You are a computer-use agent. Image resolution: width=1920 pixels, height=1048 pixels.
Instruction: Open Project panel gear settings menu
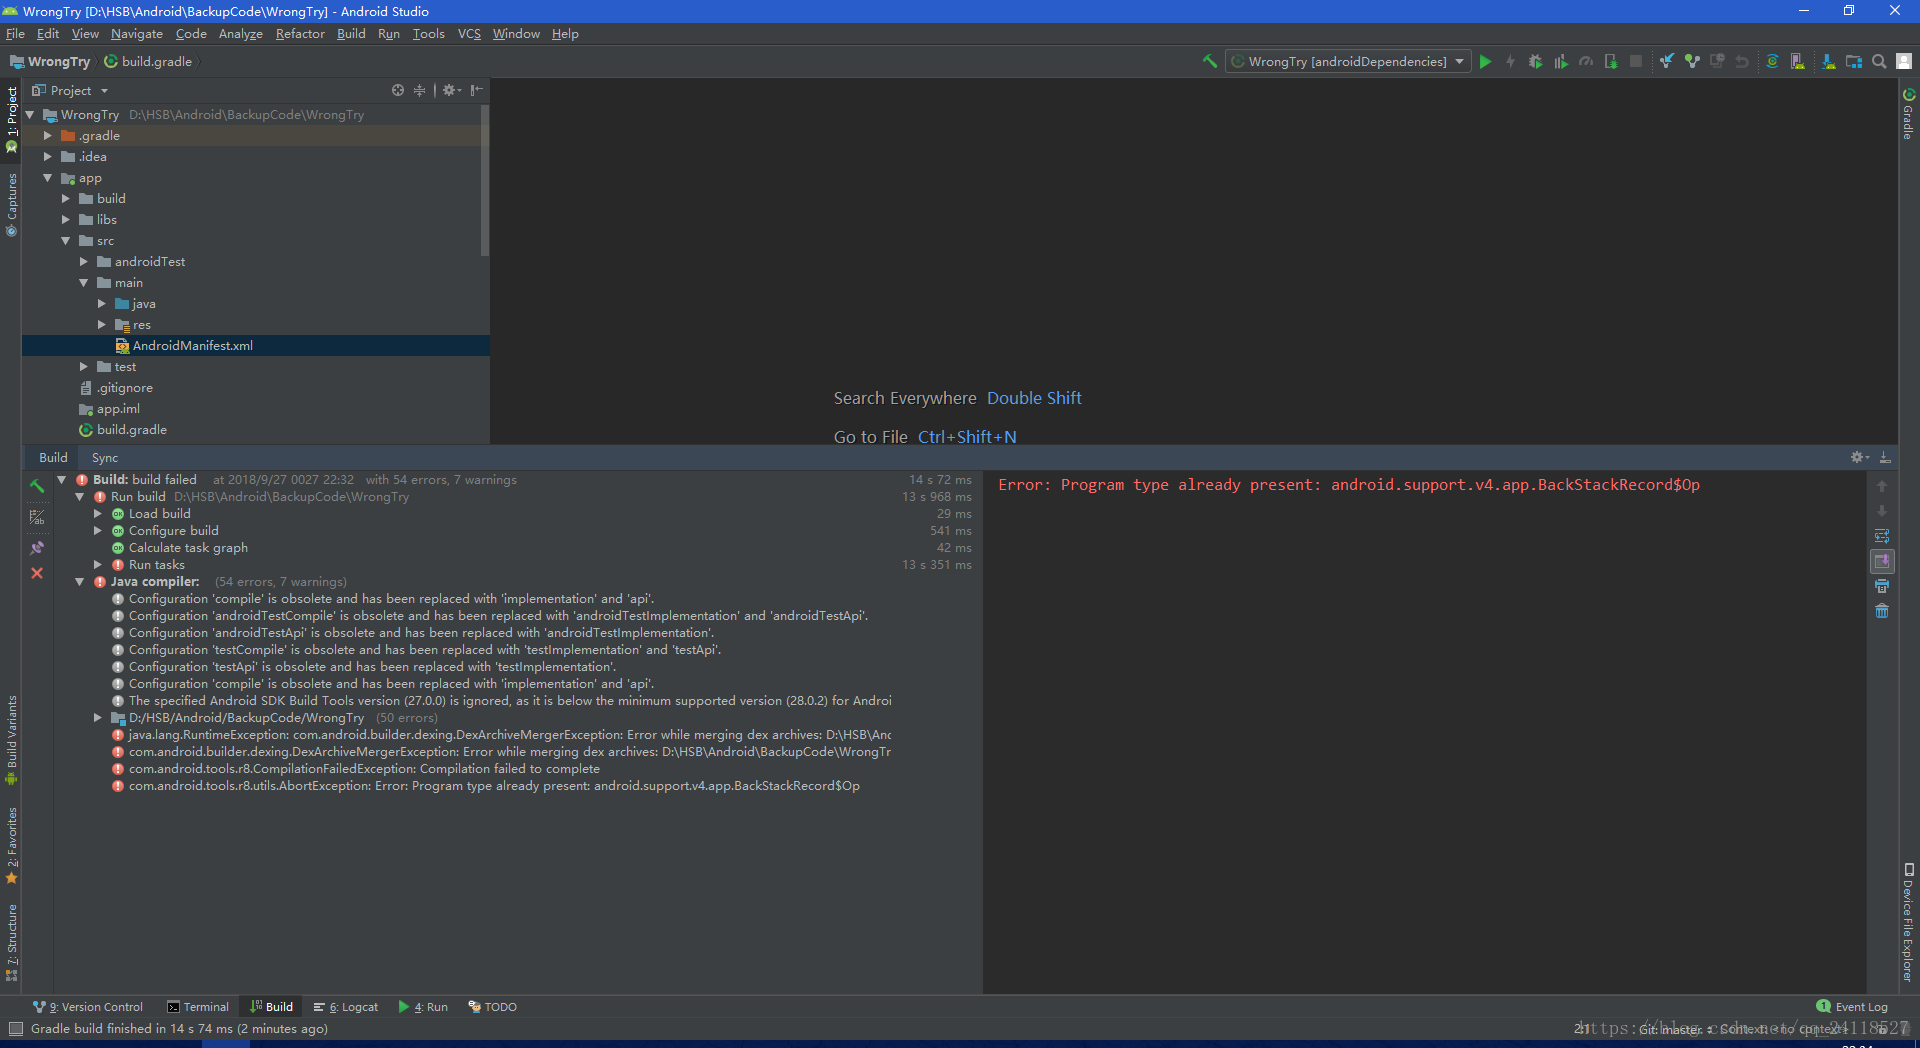452,90
